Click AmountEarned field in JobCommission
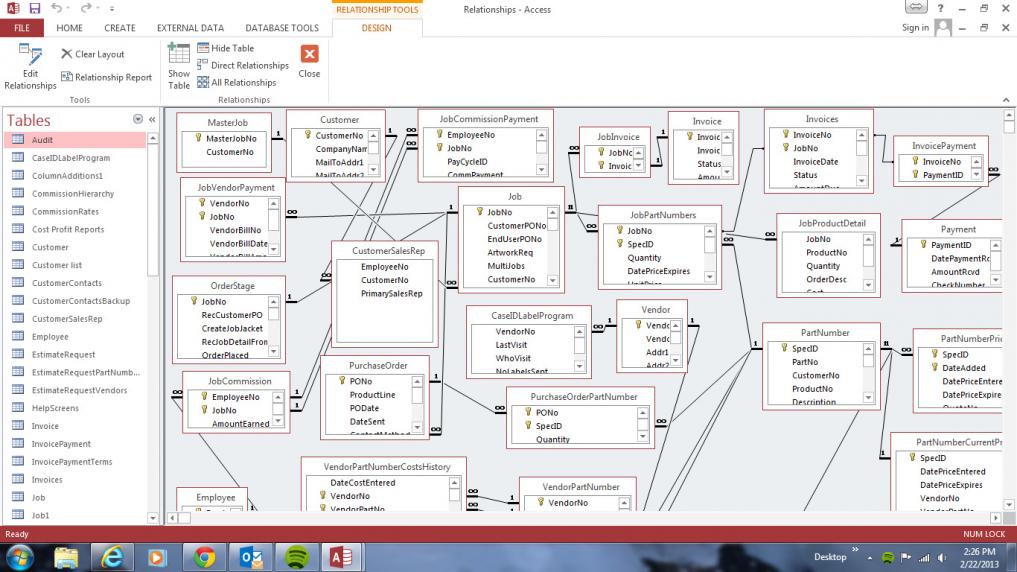The width and height of the screenshot is (1017, 572). [241, 423]
